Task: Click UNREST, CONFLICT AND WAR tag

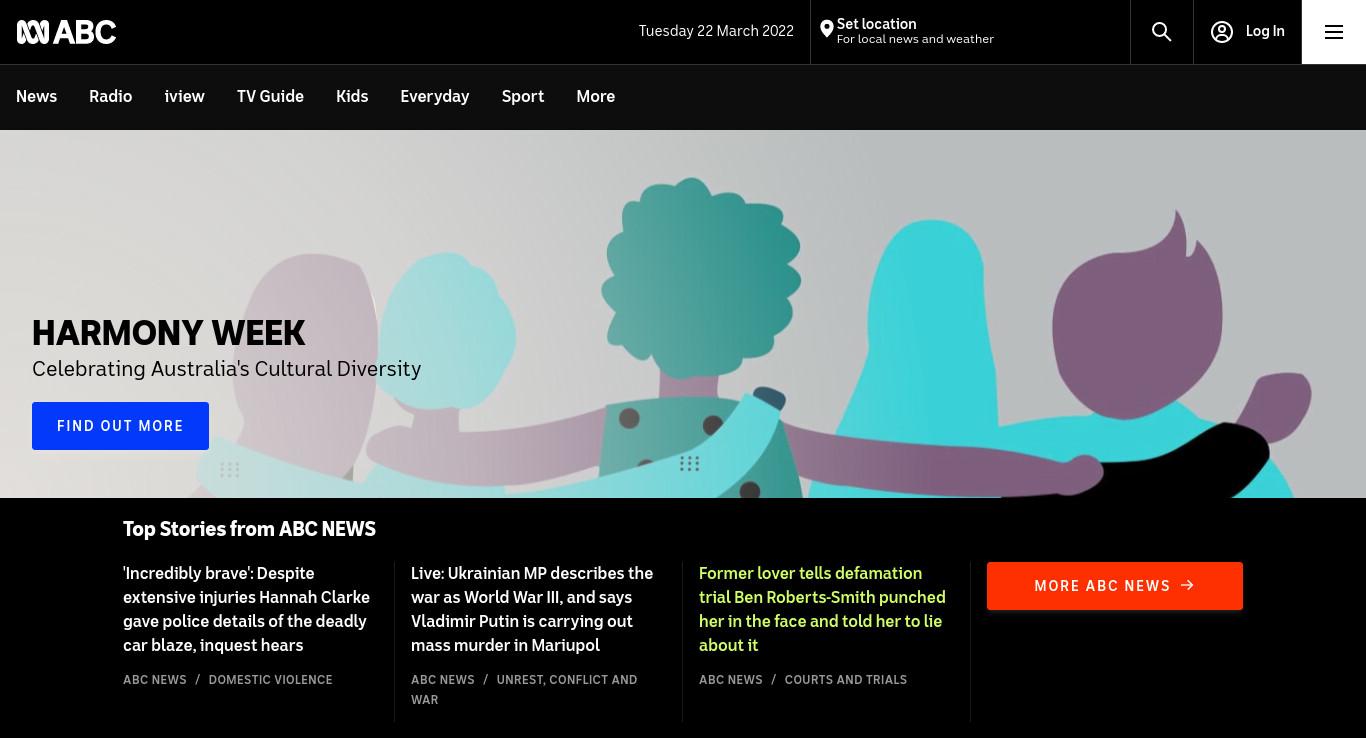Action: (x=524, y=690)
